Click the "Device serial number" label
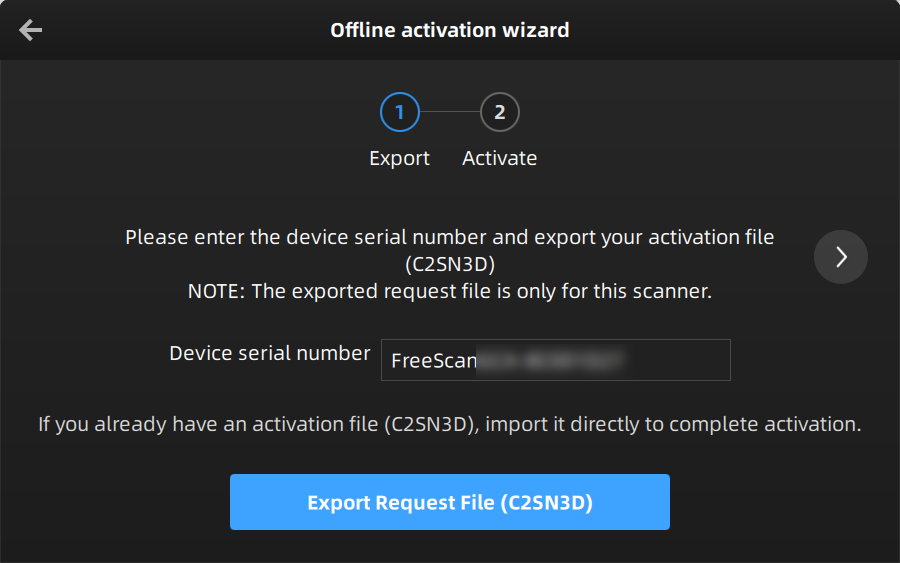Viewport: 900px width, 563px height. click(x=270, y=353)
